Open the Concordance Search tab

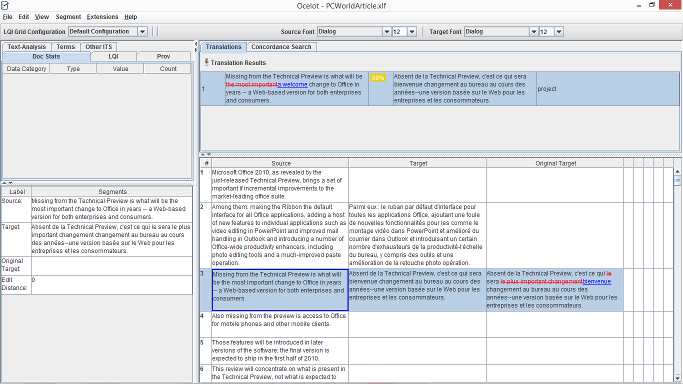281,47
